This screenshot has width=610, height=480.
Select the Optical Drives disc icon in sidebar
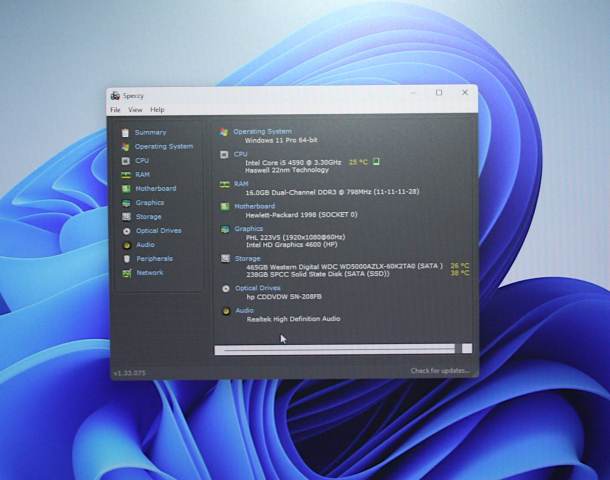tap(126, 231)
